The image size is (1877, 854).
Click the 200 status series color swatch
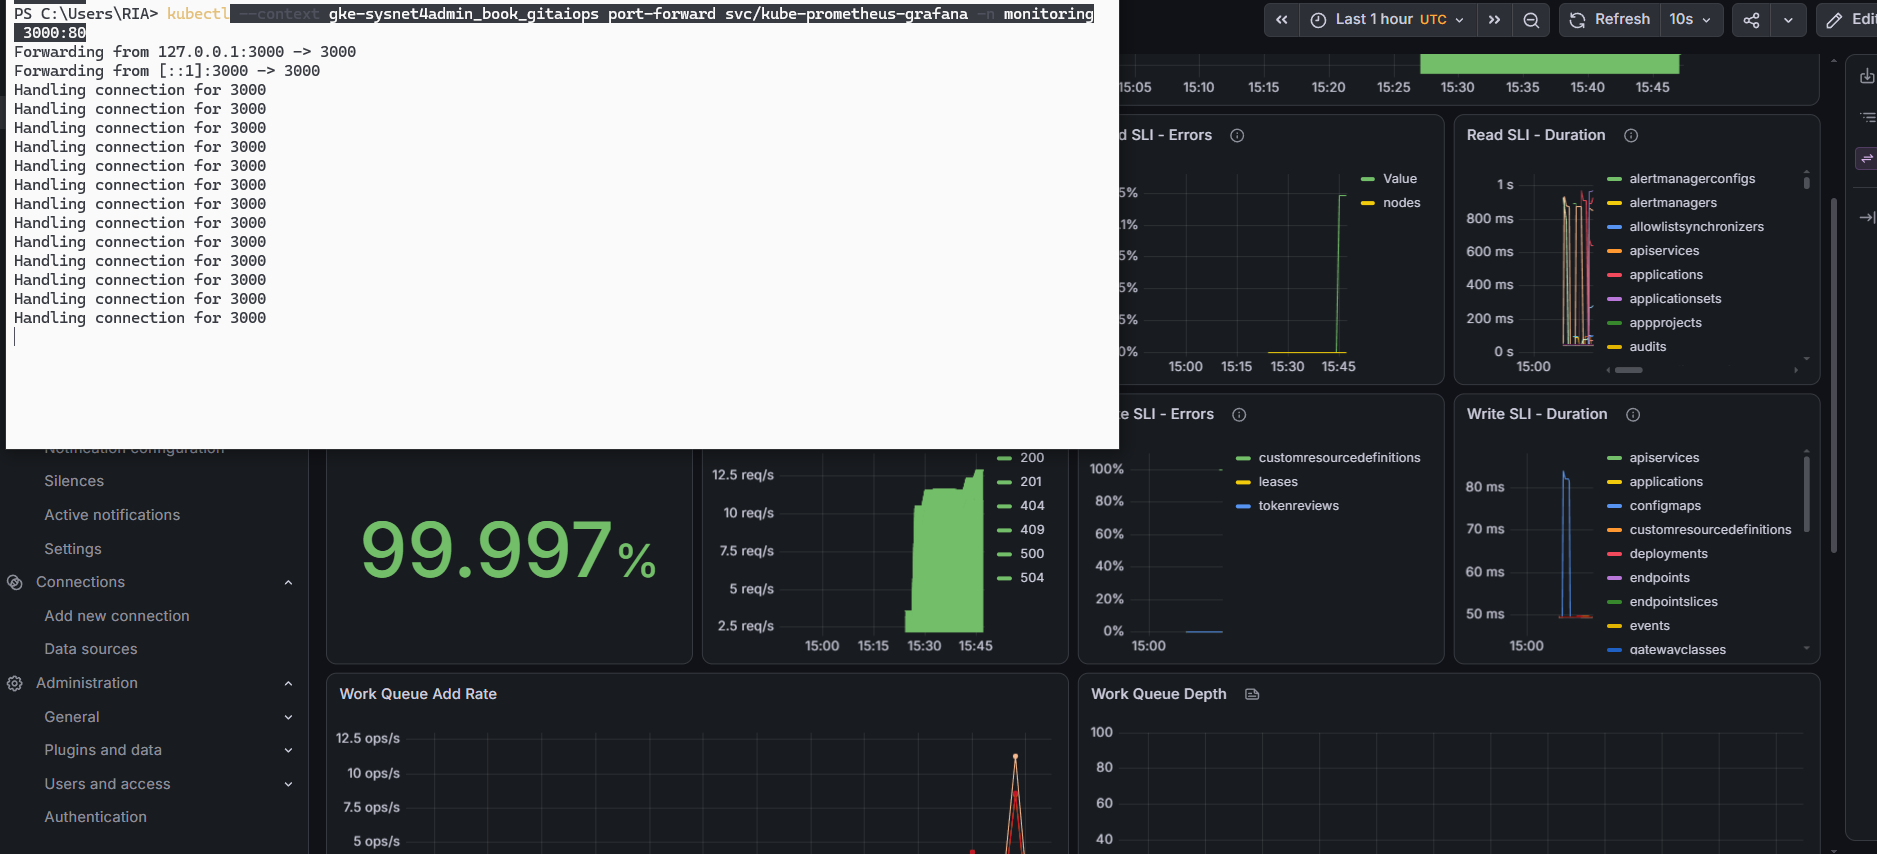1004,458
